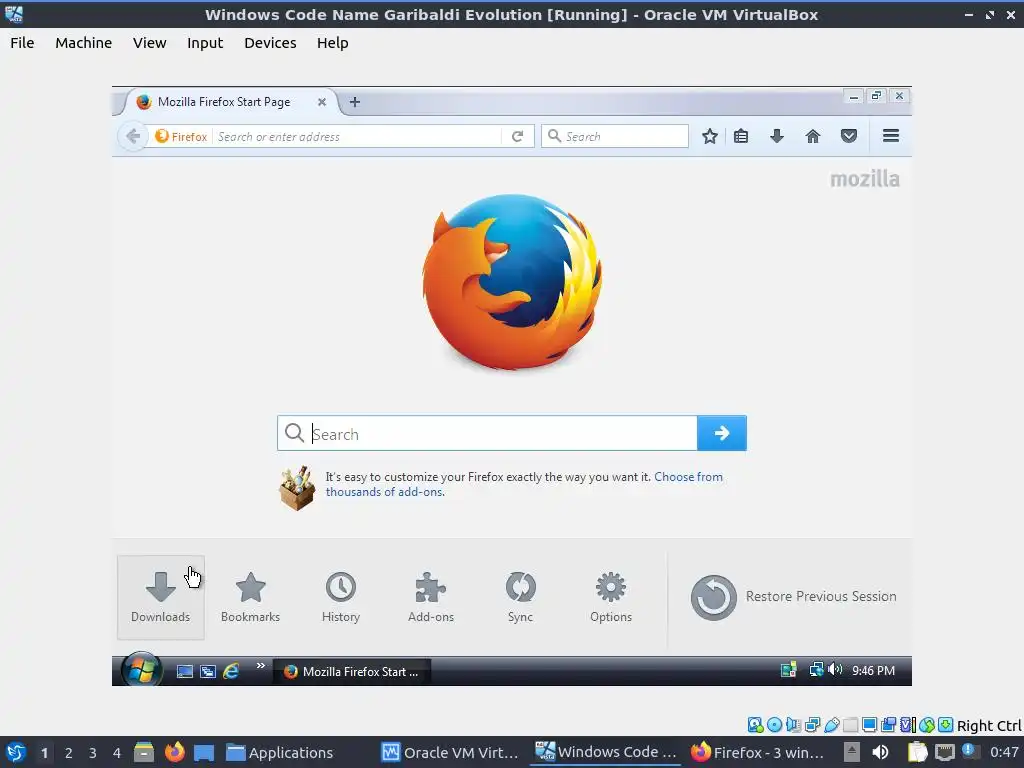The width and height of the screenshot is (1024, 768).
Task: Click the home icon in Firefox toolbar
Action: pyautogui.click(x=812, y=136)
